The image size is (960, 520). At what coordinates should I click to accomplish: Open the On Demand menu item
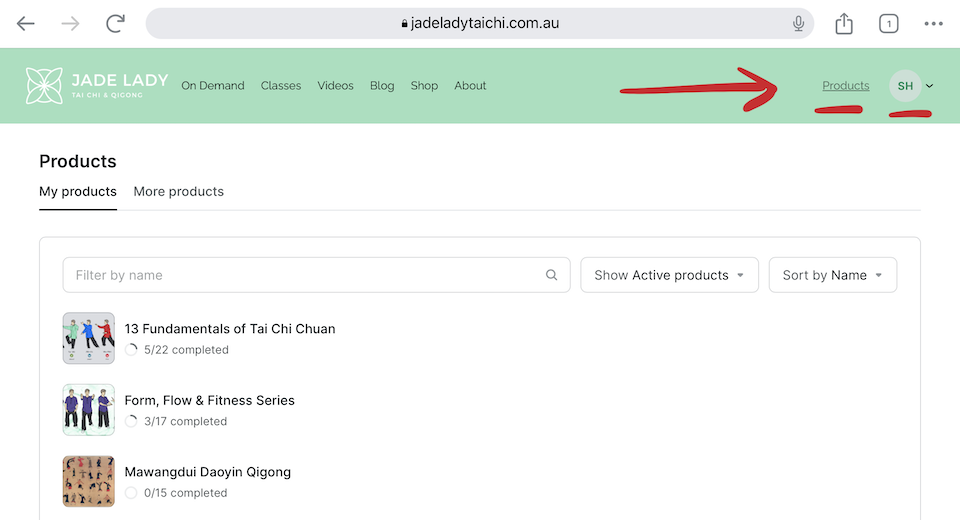pyautogui.click(x=213, y=86)
